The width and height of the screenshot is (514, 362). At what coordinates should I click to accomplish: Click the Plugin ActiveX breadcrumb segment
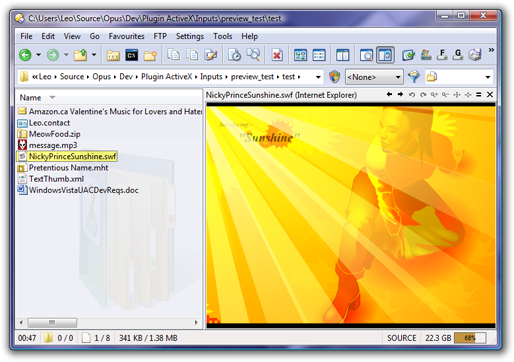(167, 77)
